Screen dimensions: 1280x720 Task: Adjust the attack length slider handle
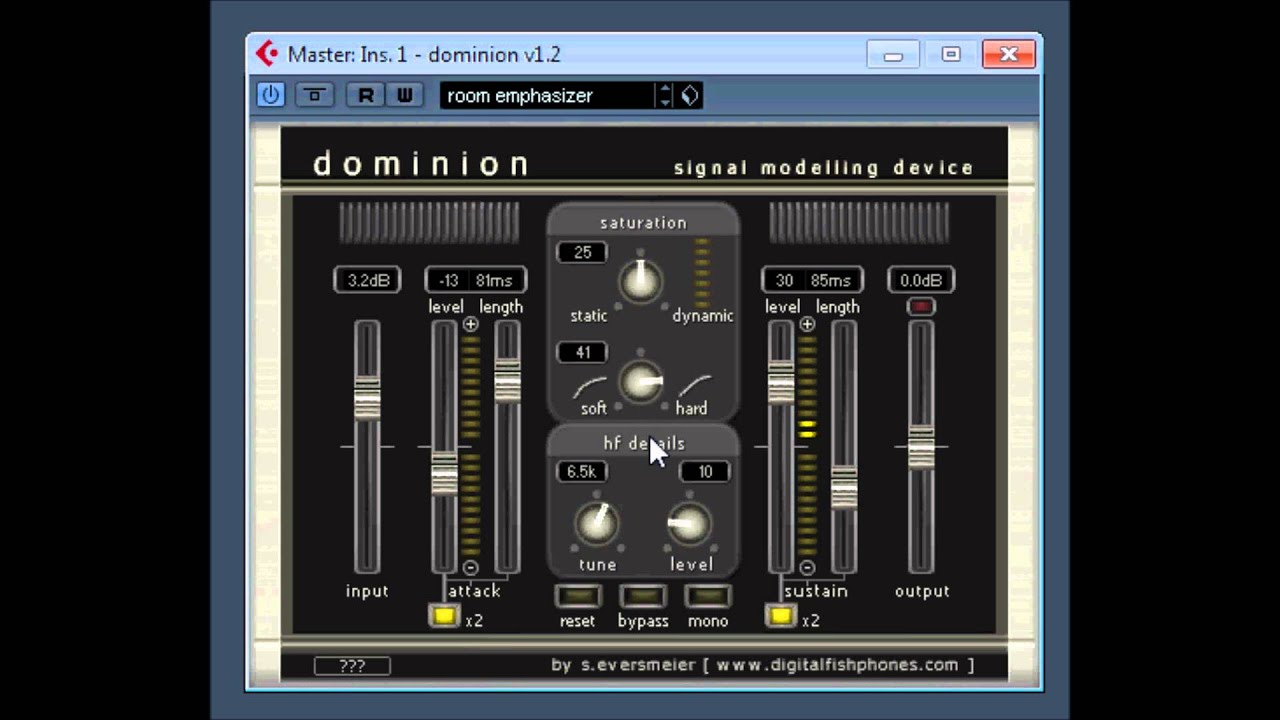pyautogui.click(x=507, y=380)
